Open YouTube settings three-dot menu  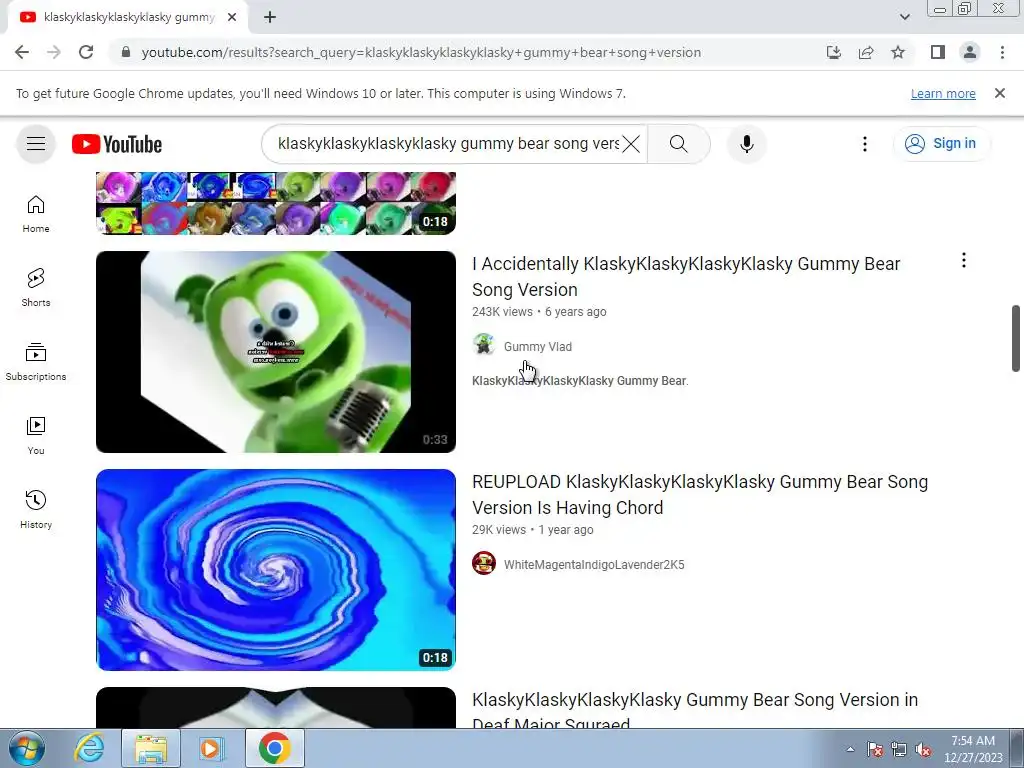coord(865,144)
